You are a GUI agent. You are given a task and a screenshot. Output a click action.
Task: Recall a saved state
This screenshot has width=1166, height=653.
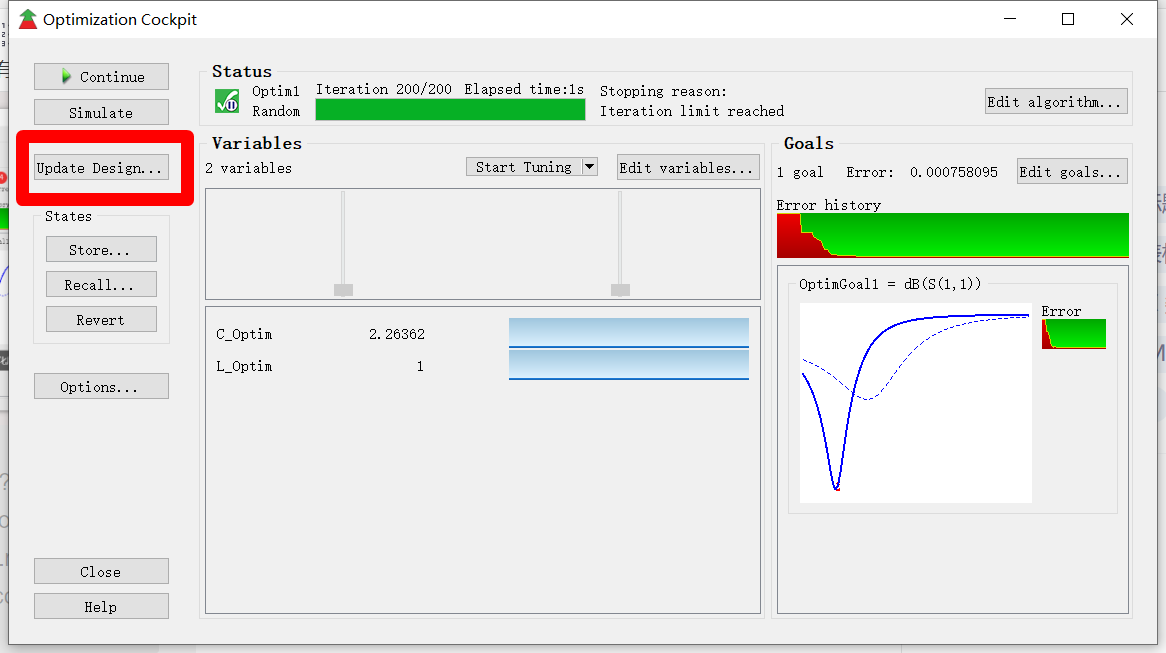point(101,285)
